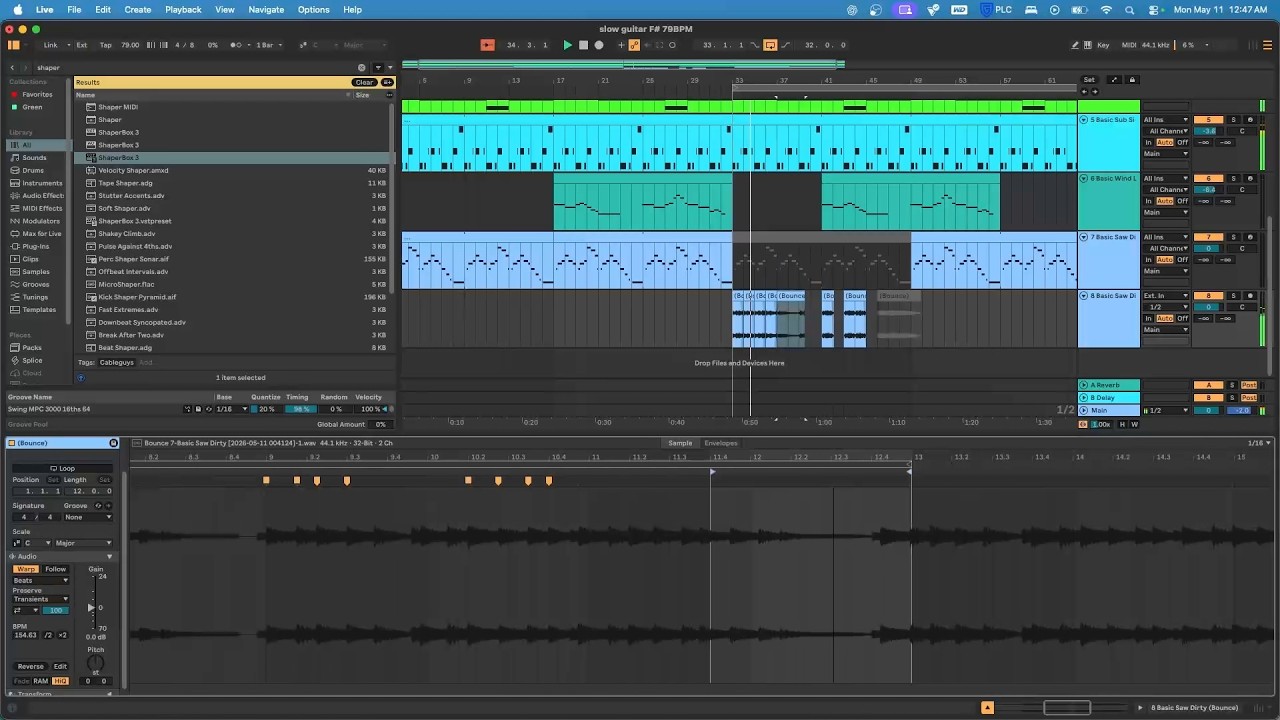The width and height of the screenshot is (1280, 720).
Task: Solo the 5 Basic Sub track
Action: point(1233,120)
